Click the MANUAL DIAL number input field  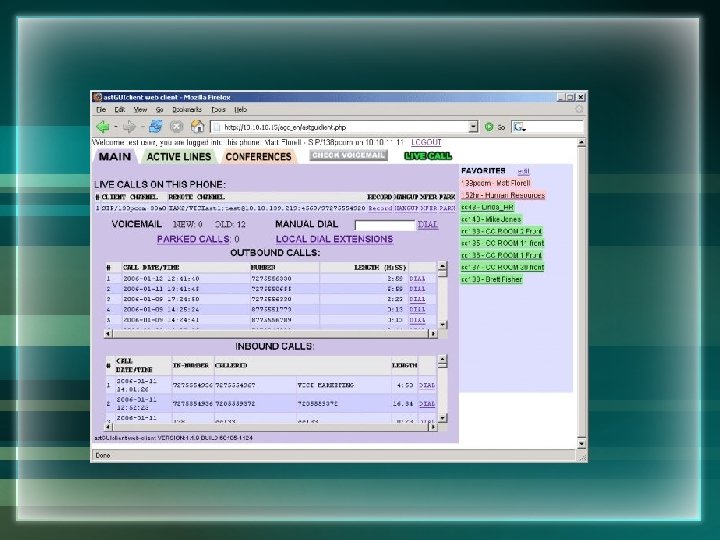point(384,226)
